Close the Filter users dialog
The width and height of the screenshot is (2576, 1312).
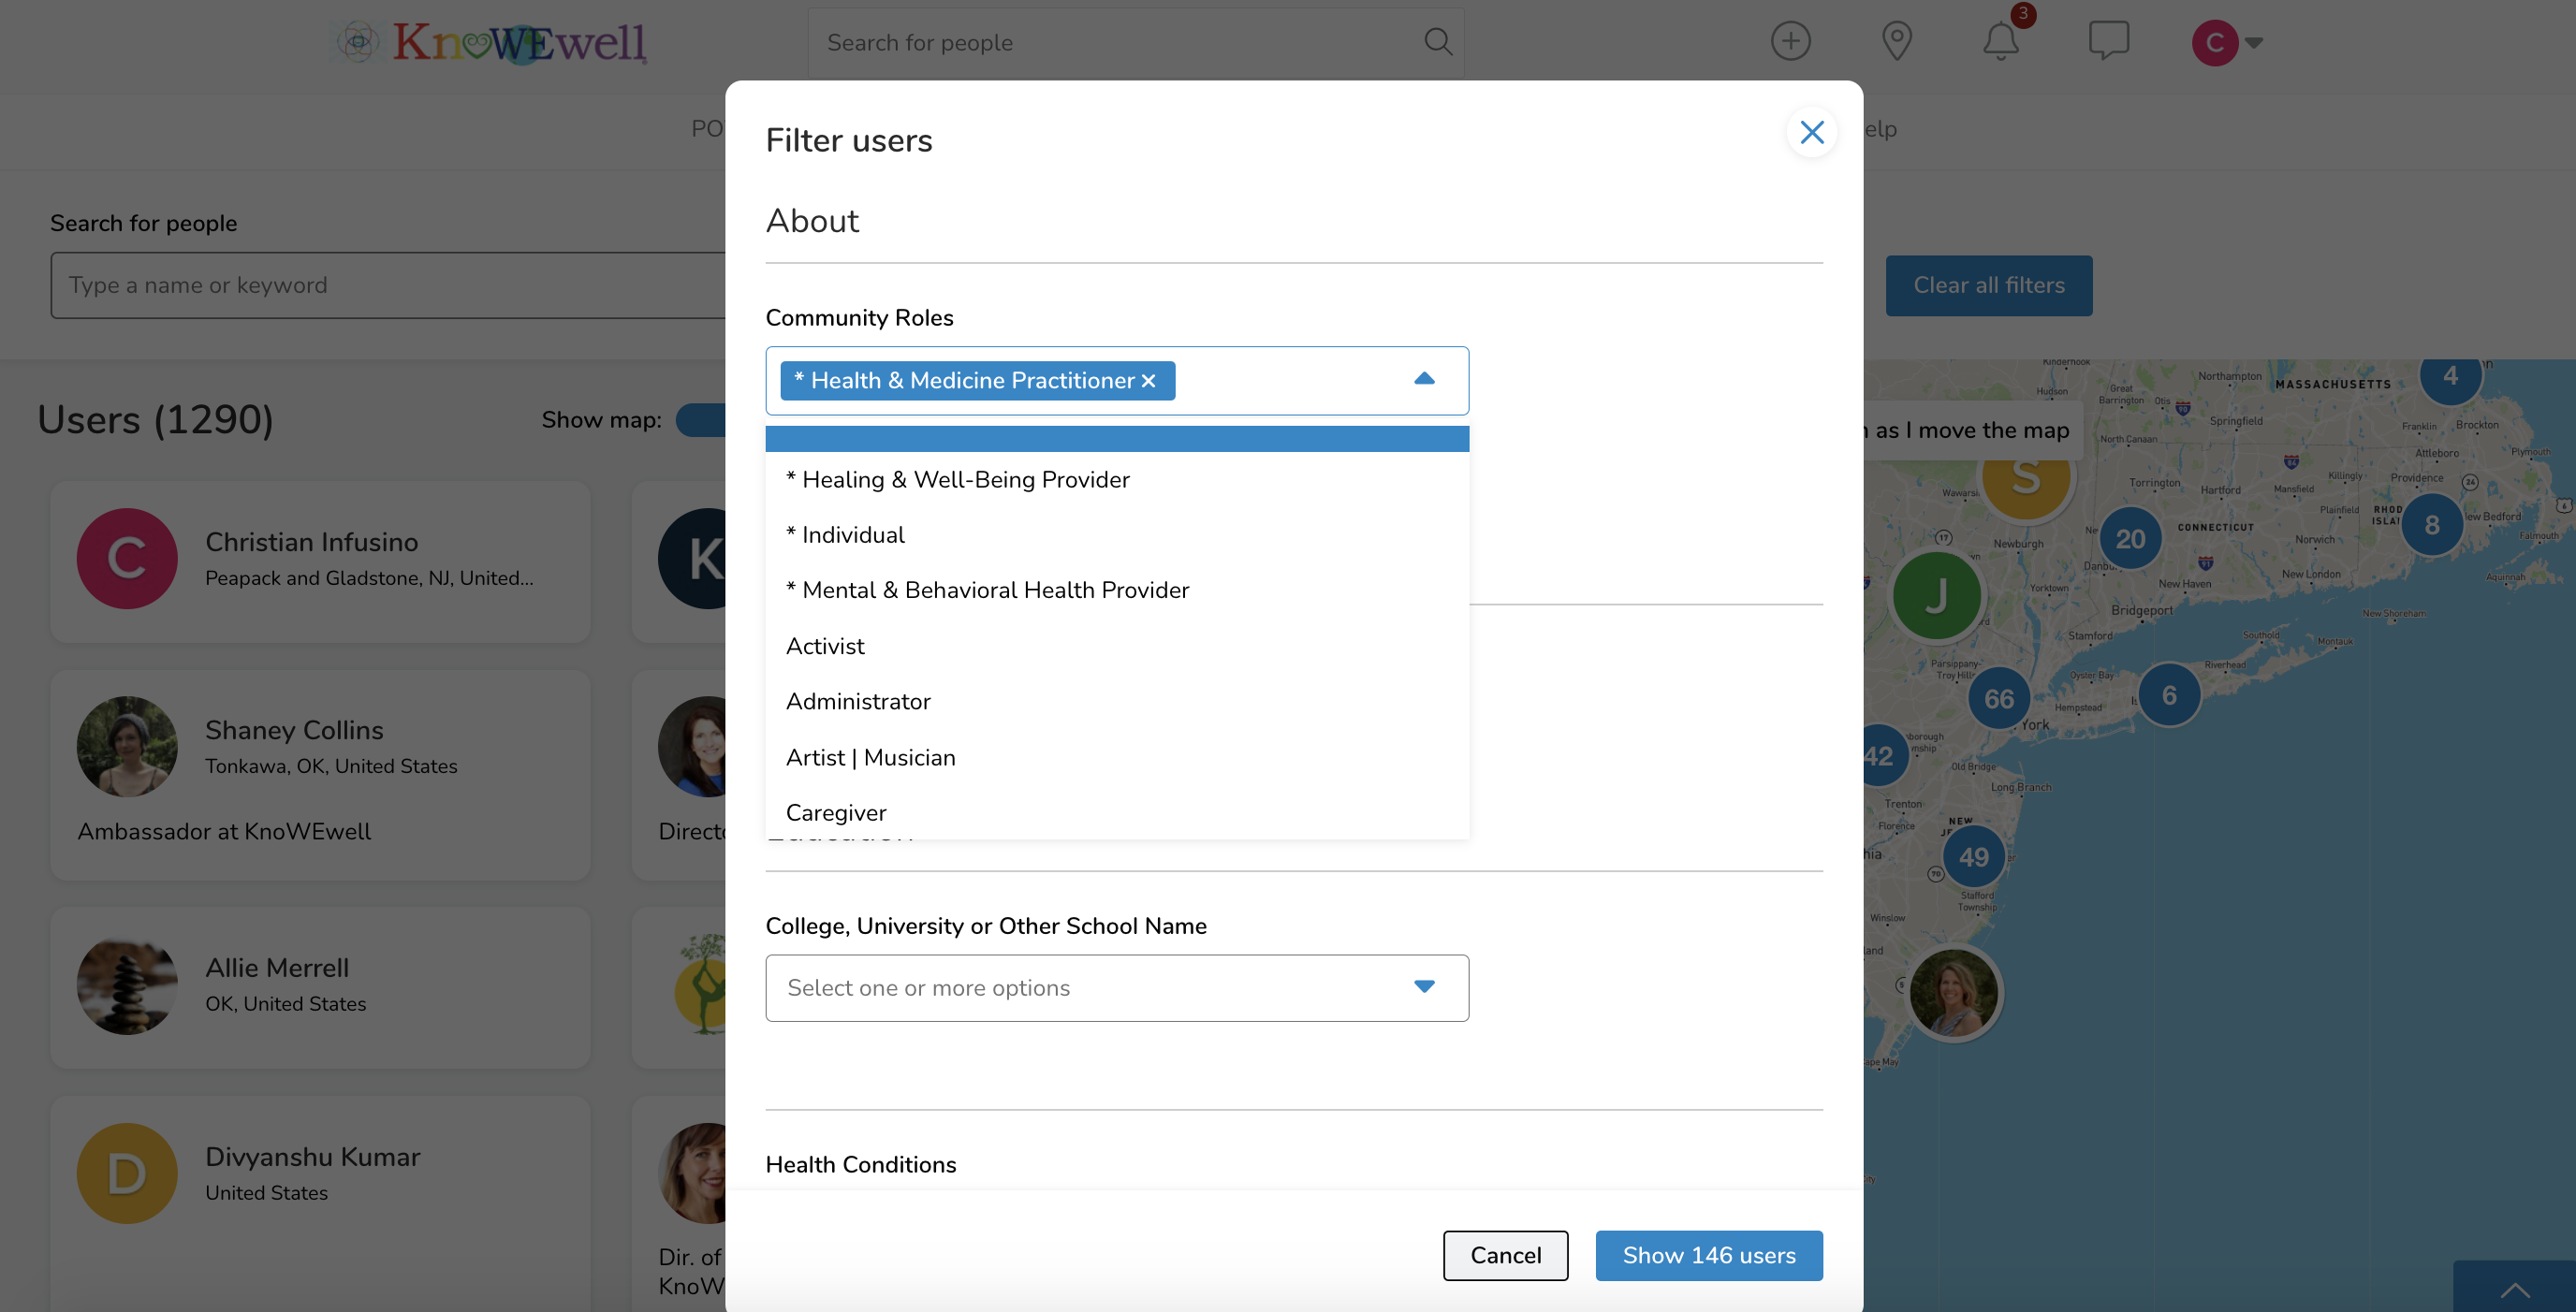coord(1811,132)
